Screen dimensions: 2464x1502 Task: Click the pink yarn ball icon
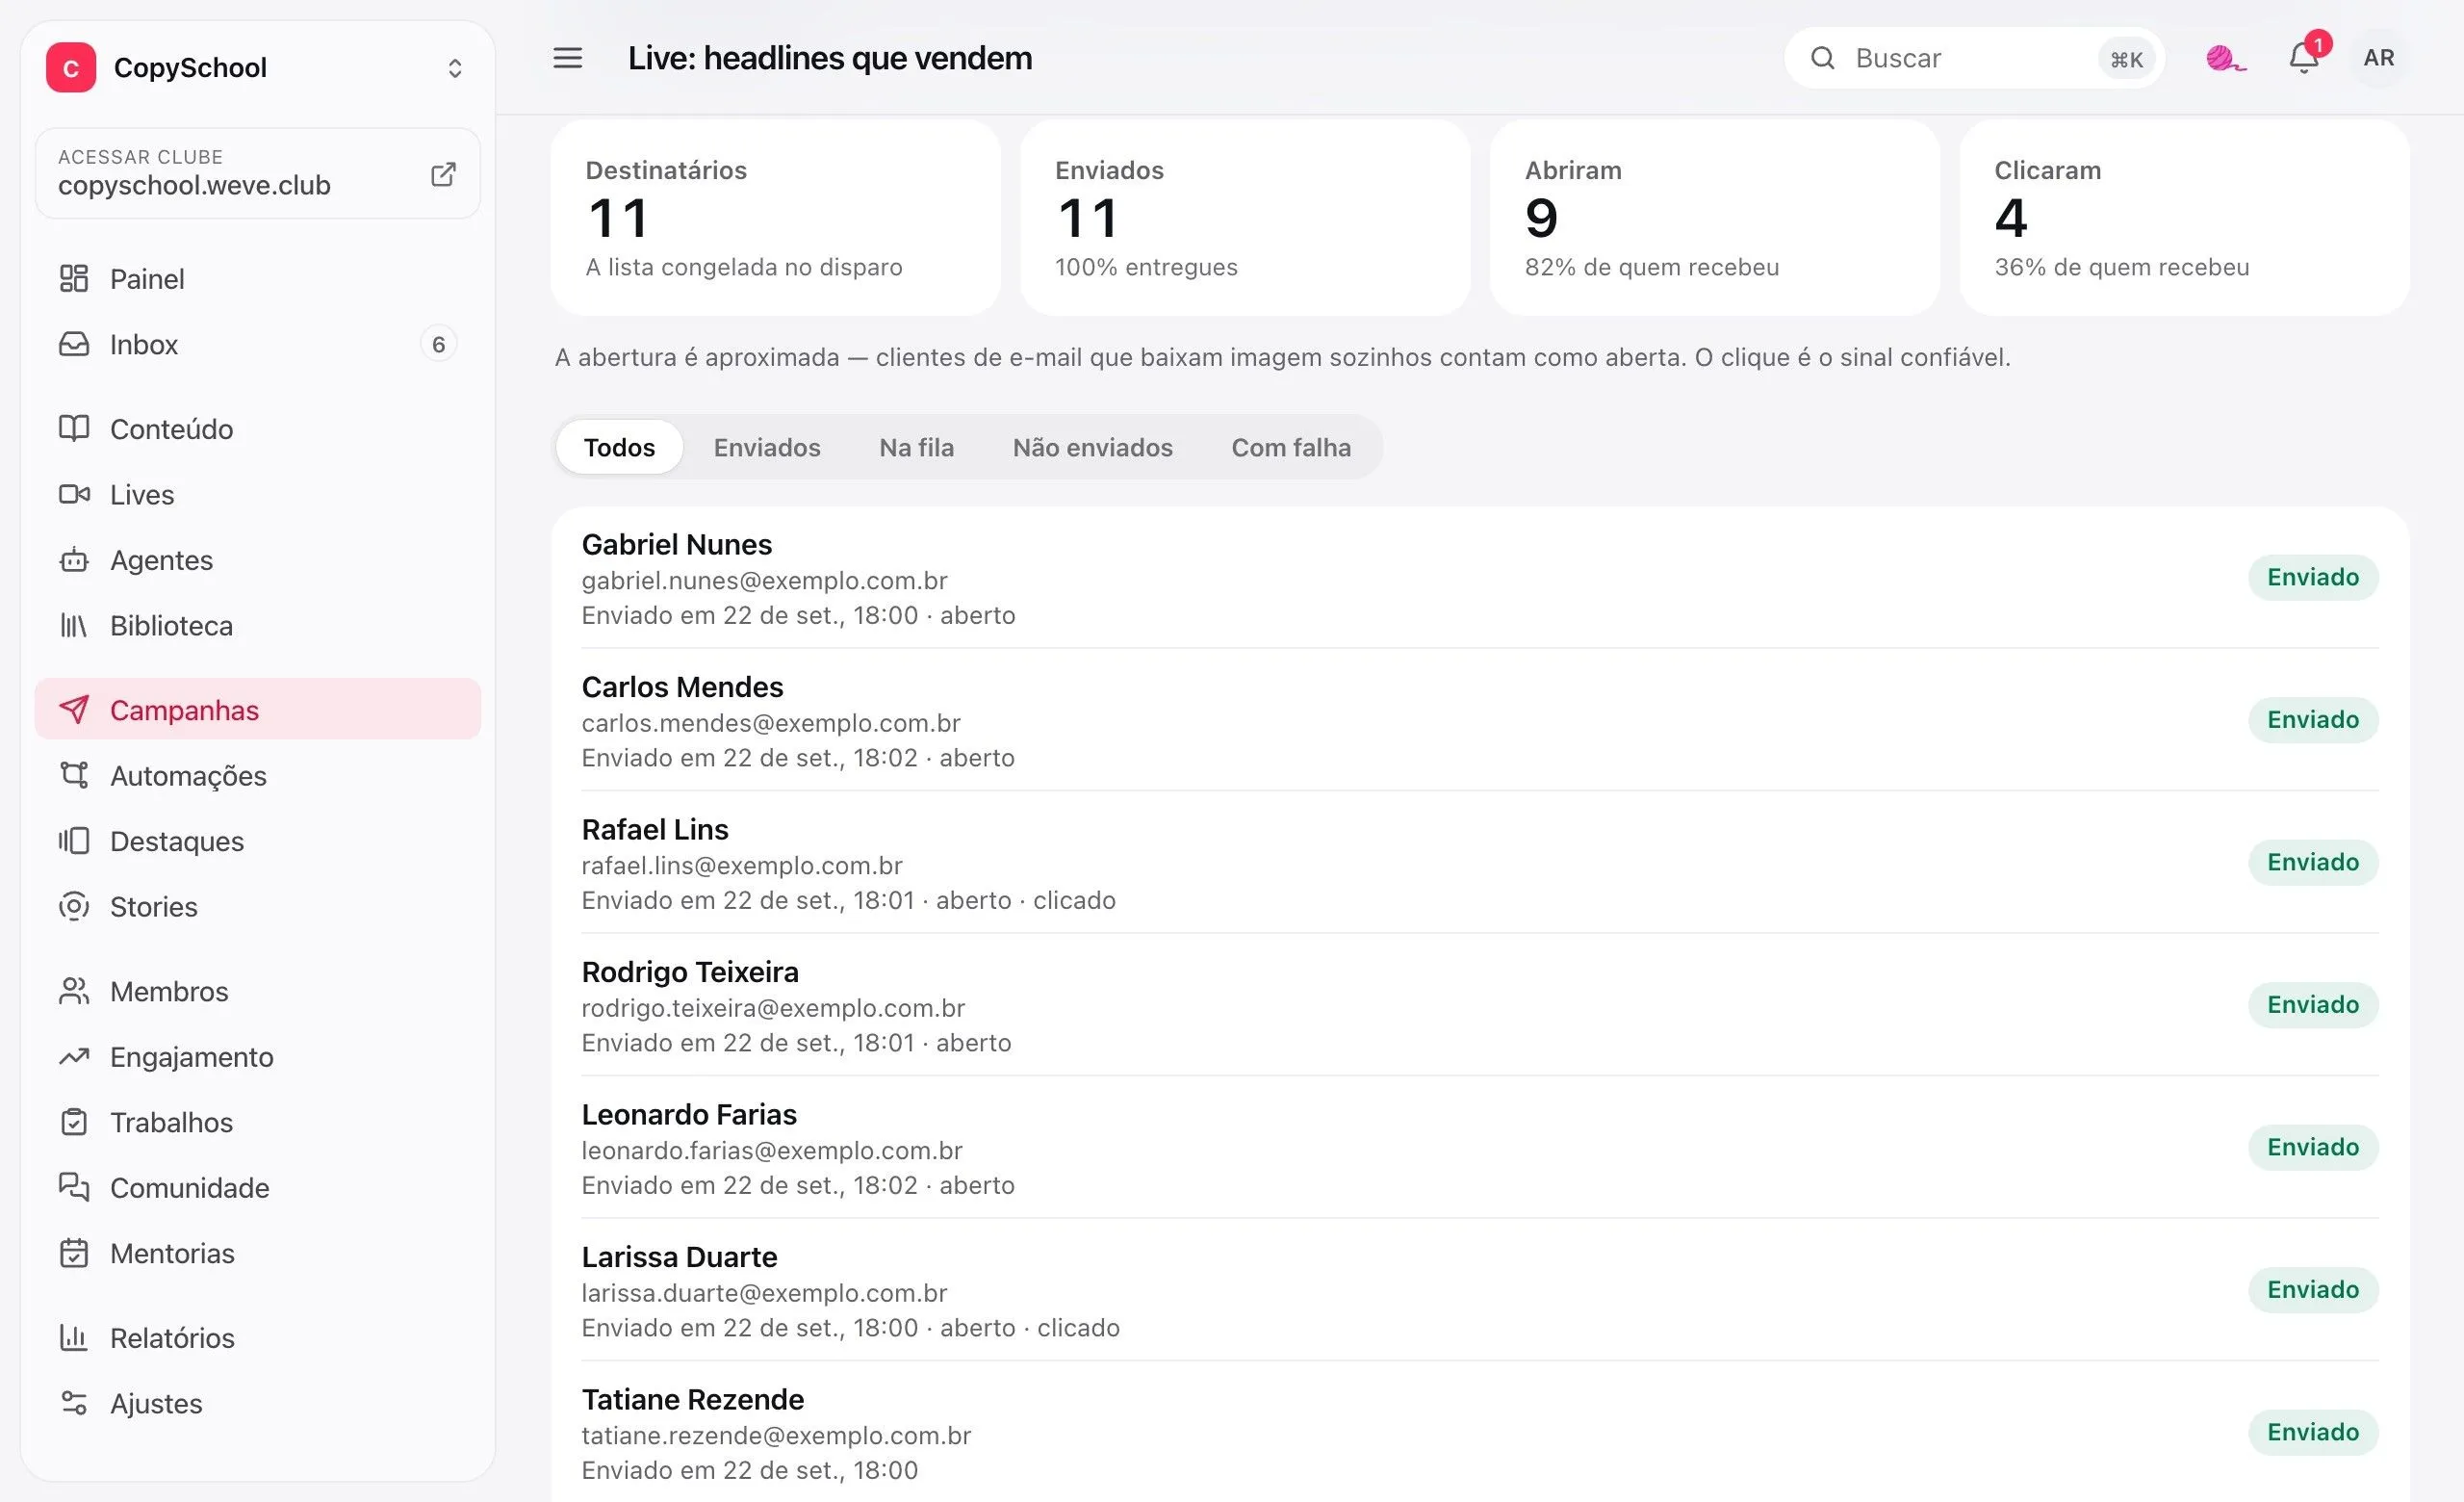coord(2225,58)
